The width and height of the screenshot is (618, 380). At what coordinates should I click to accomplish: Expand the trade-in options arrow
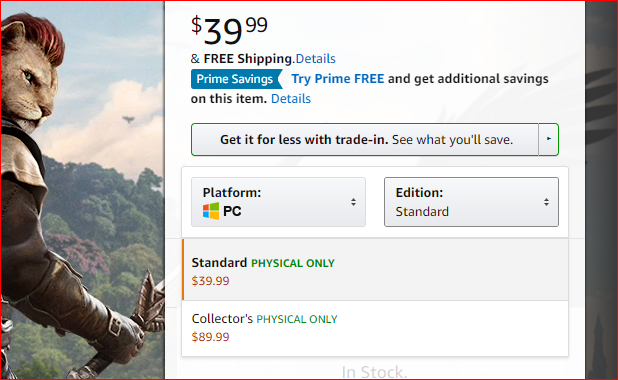(x=549, y=139)
